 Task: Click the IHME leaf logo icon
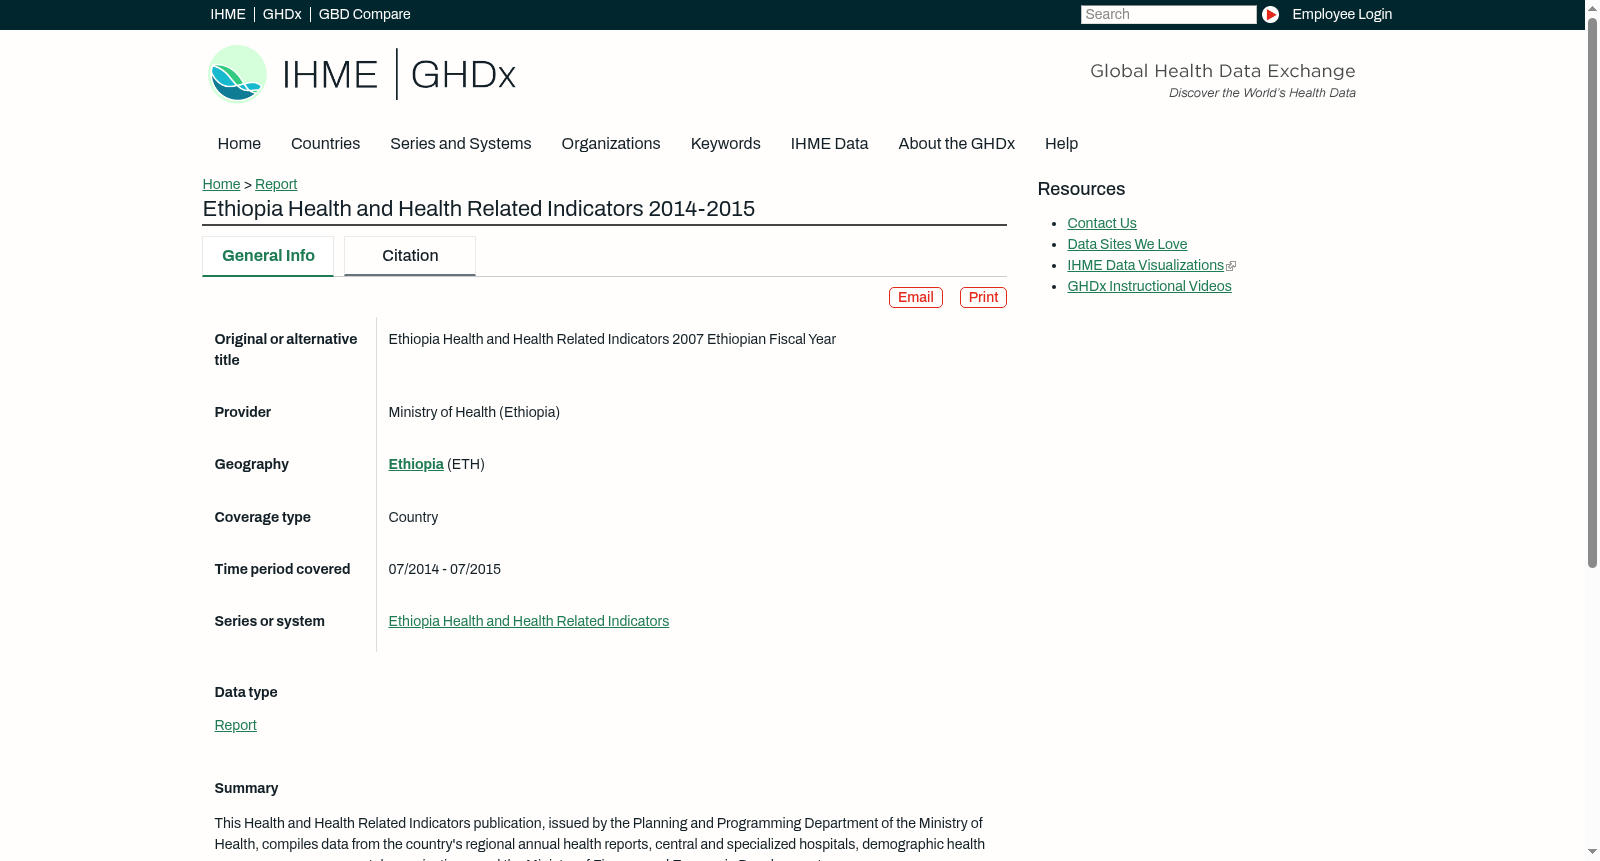238,74
